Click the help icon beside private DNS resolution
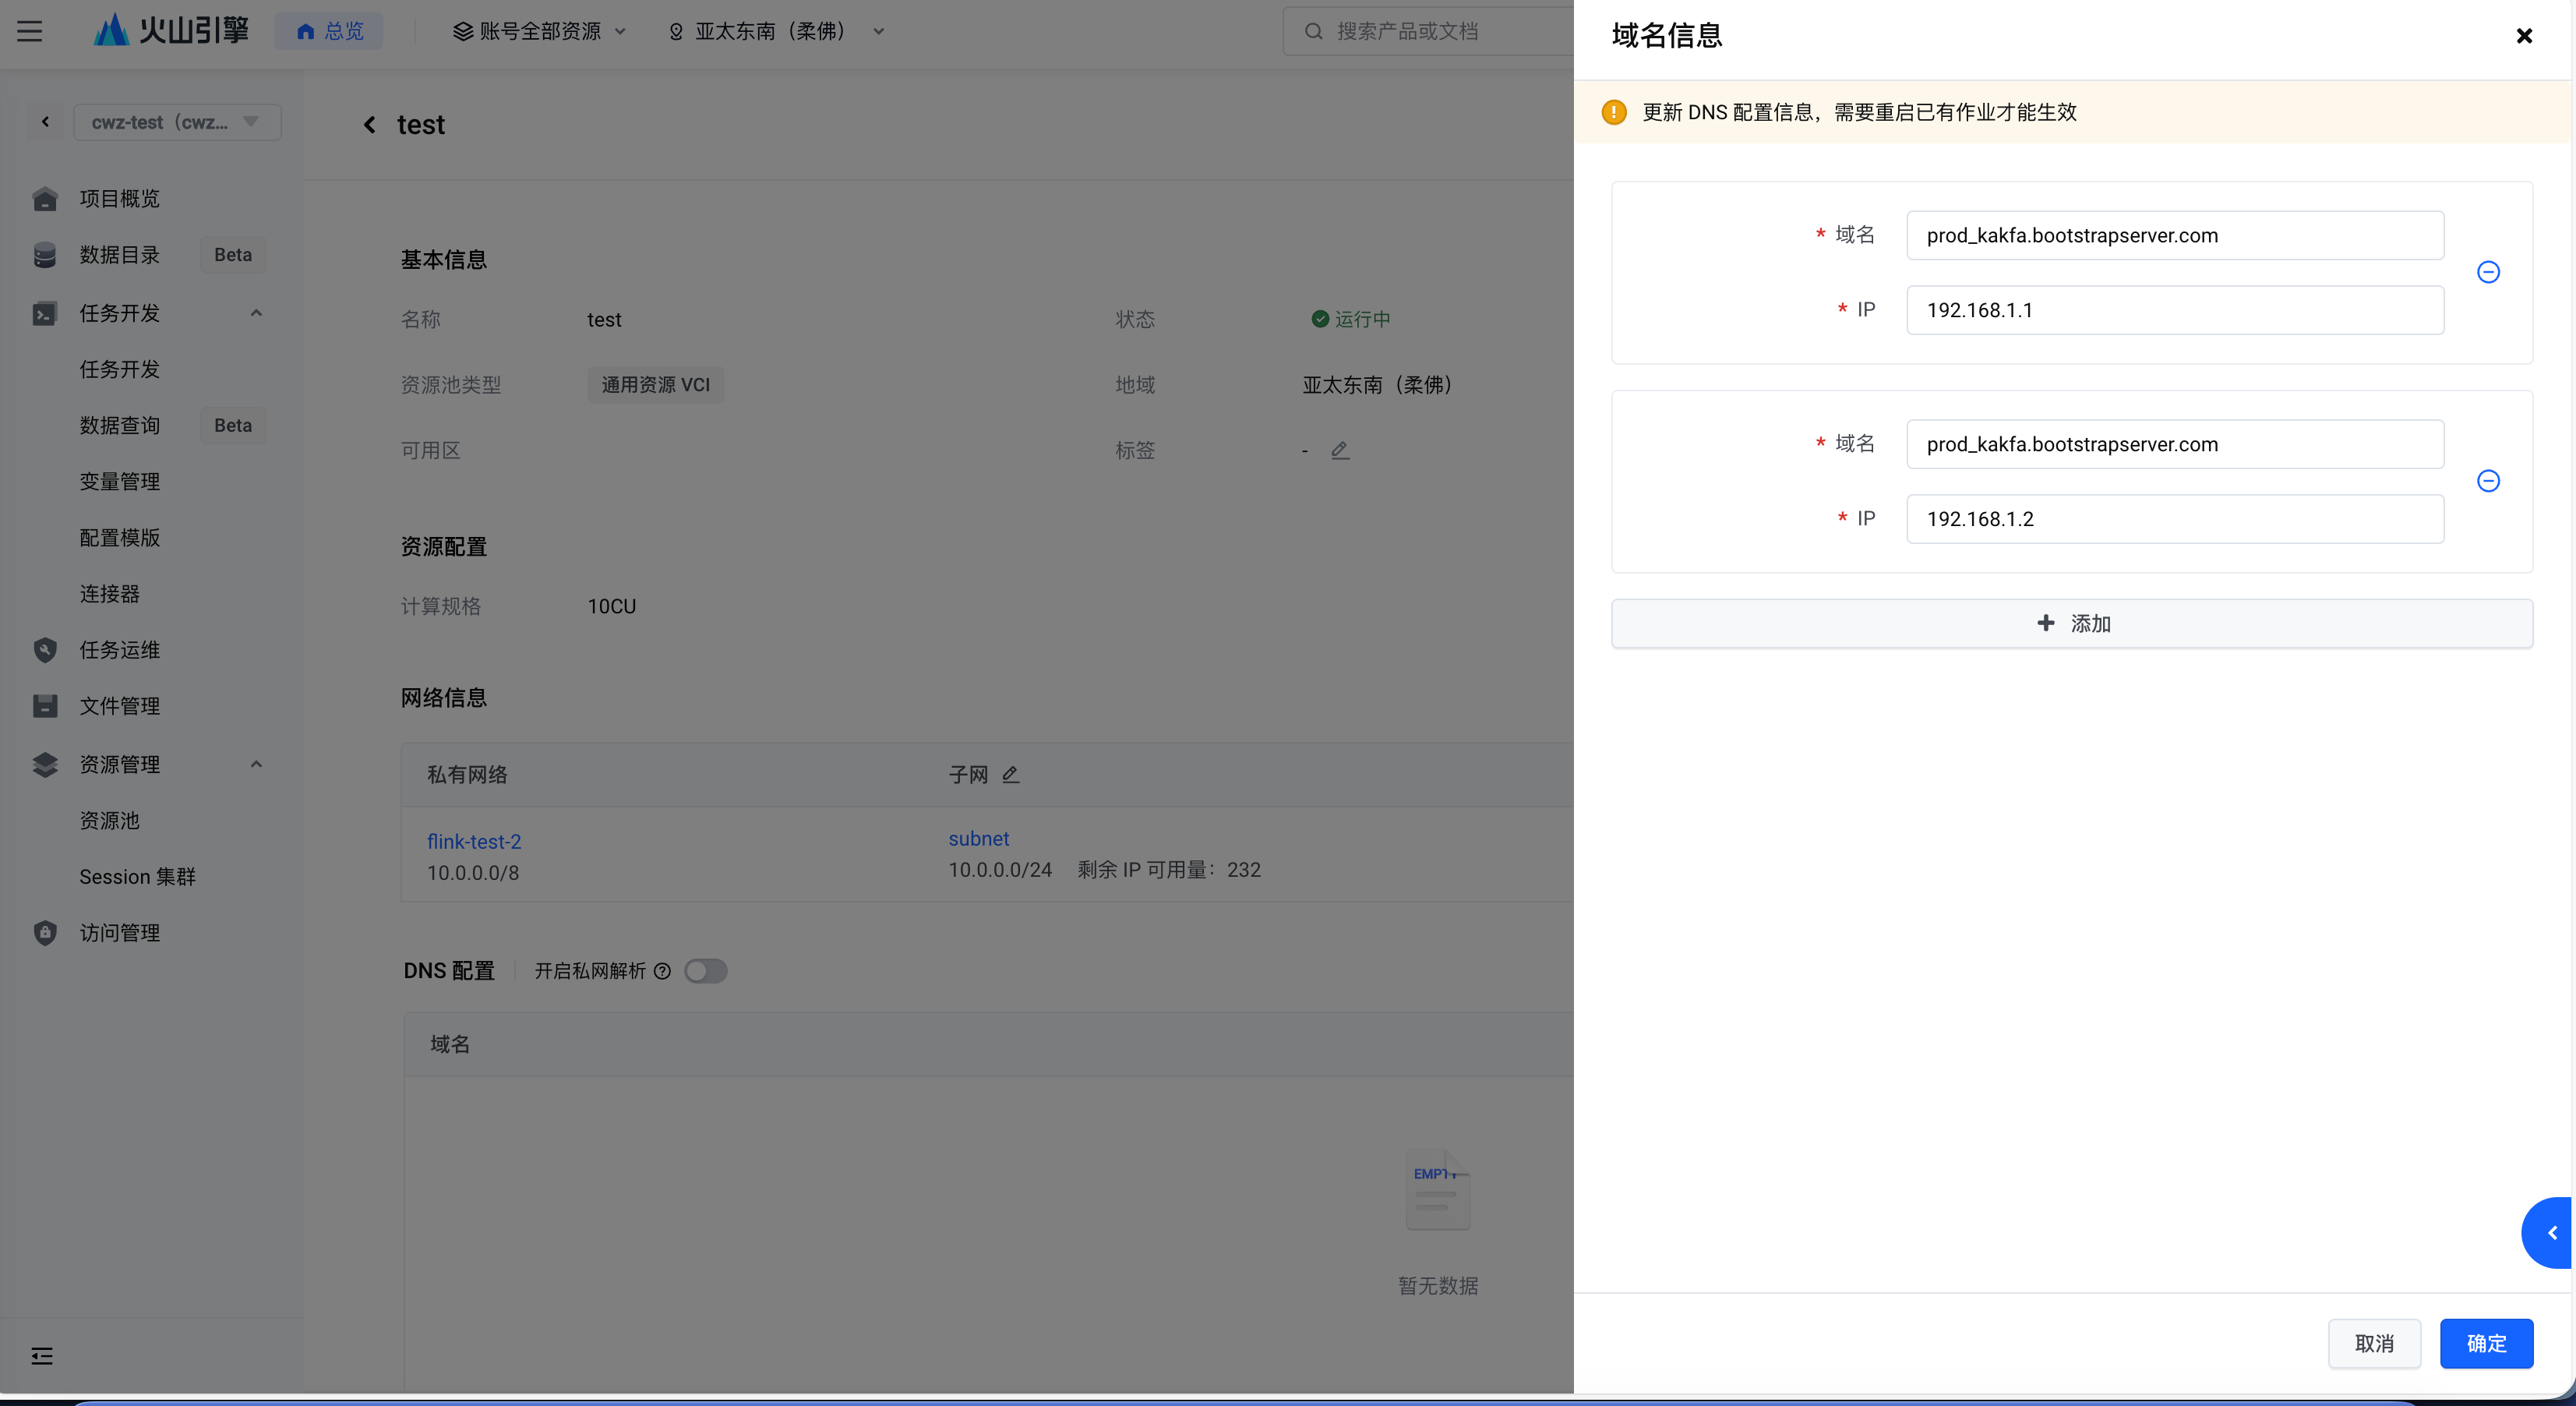2576x1406 pixels. coord(662,971)
